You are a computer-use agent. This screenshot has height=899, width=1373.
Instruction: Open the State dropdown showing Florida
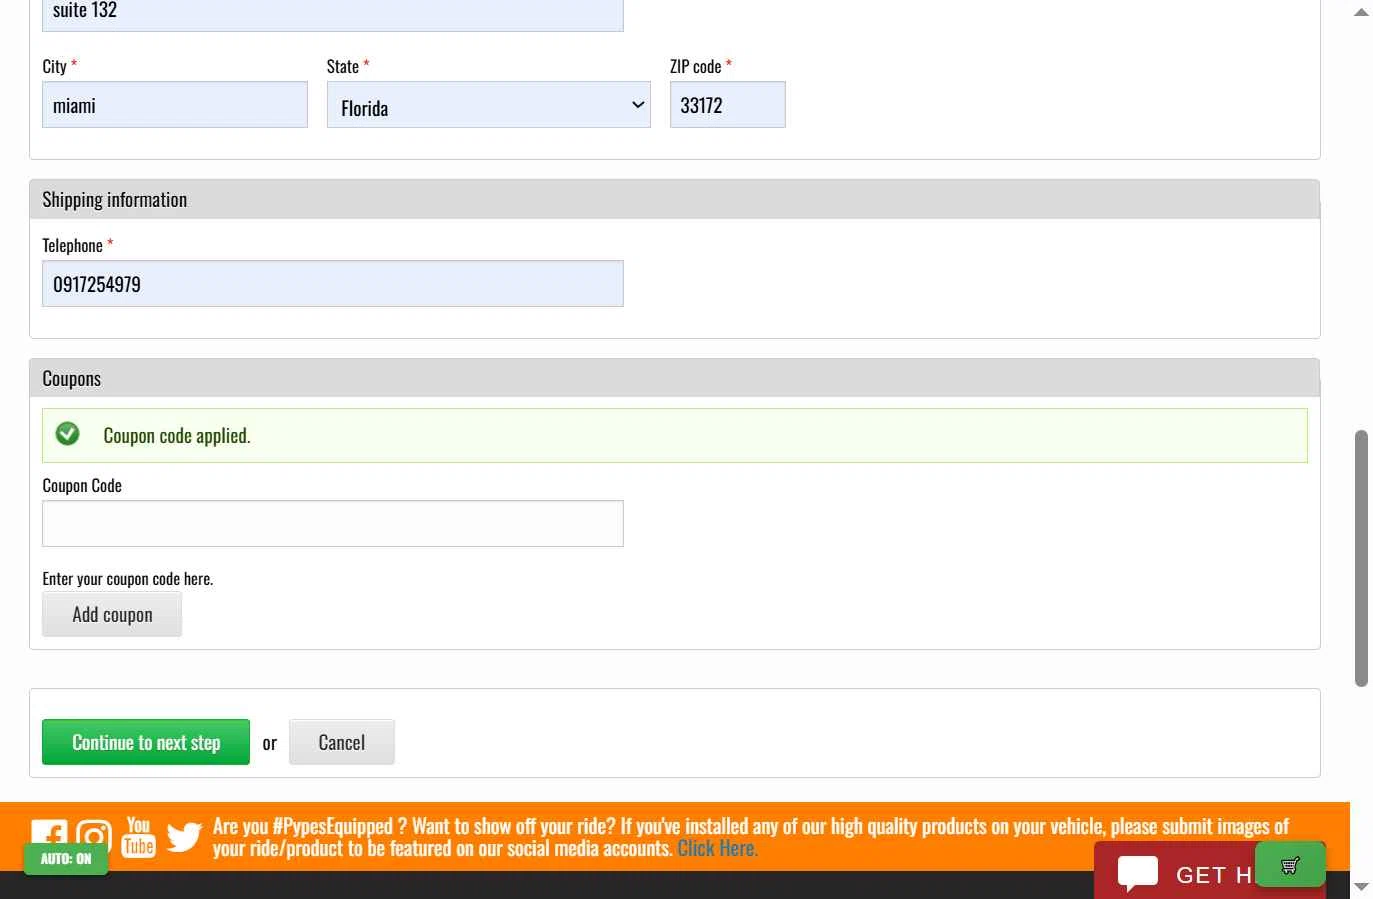489,105
